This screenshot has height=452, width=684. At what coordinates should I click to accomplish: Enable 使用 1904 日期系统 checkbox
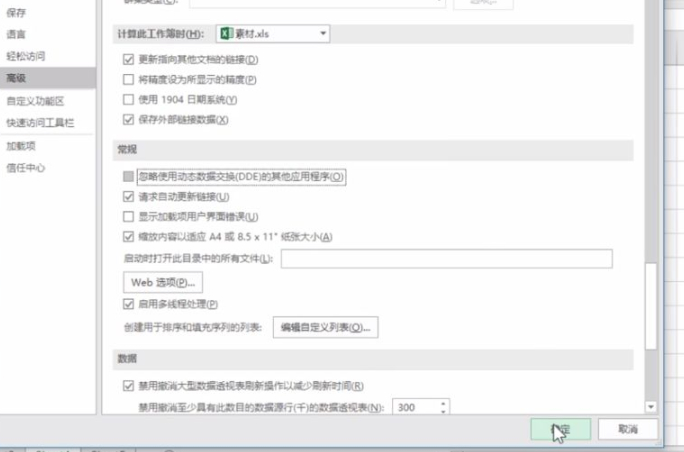click(x=128, y=99)
